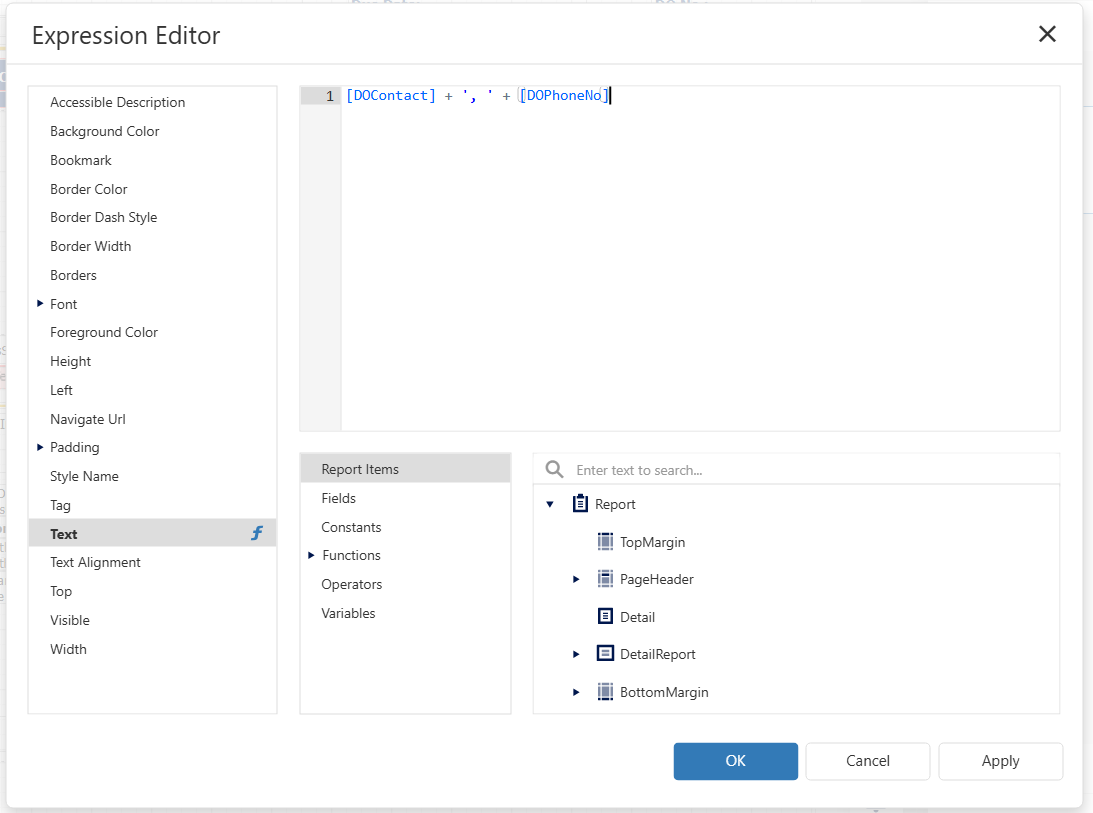1093x813 pixels.
Task: Select the Foreground Color property
Action: pos(104,332)
